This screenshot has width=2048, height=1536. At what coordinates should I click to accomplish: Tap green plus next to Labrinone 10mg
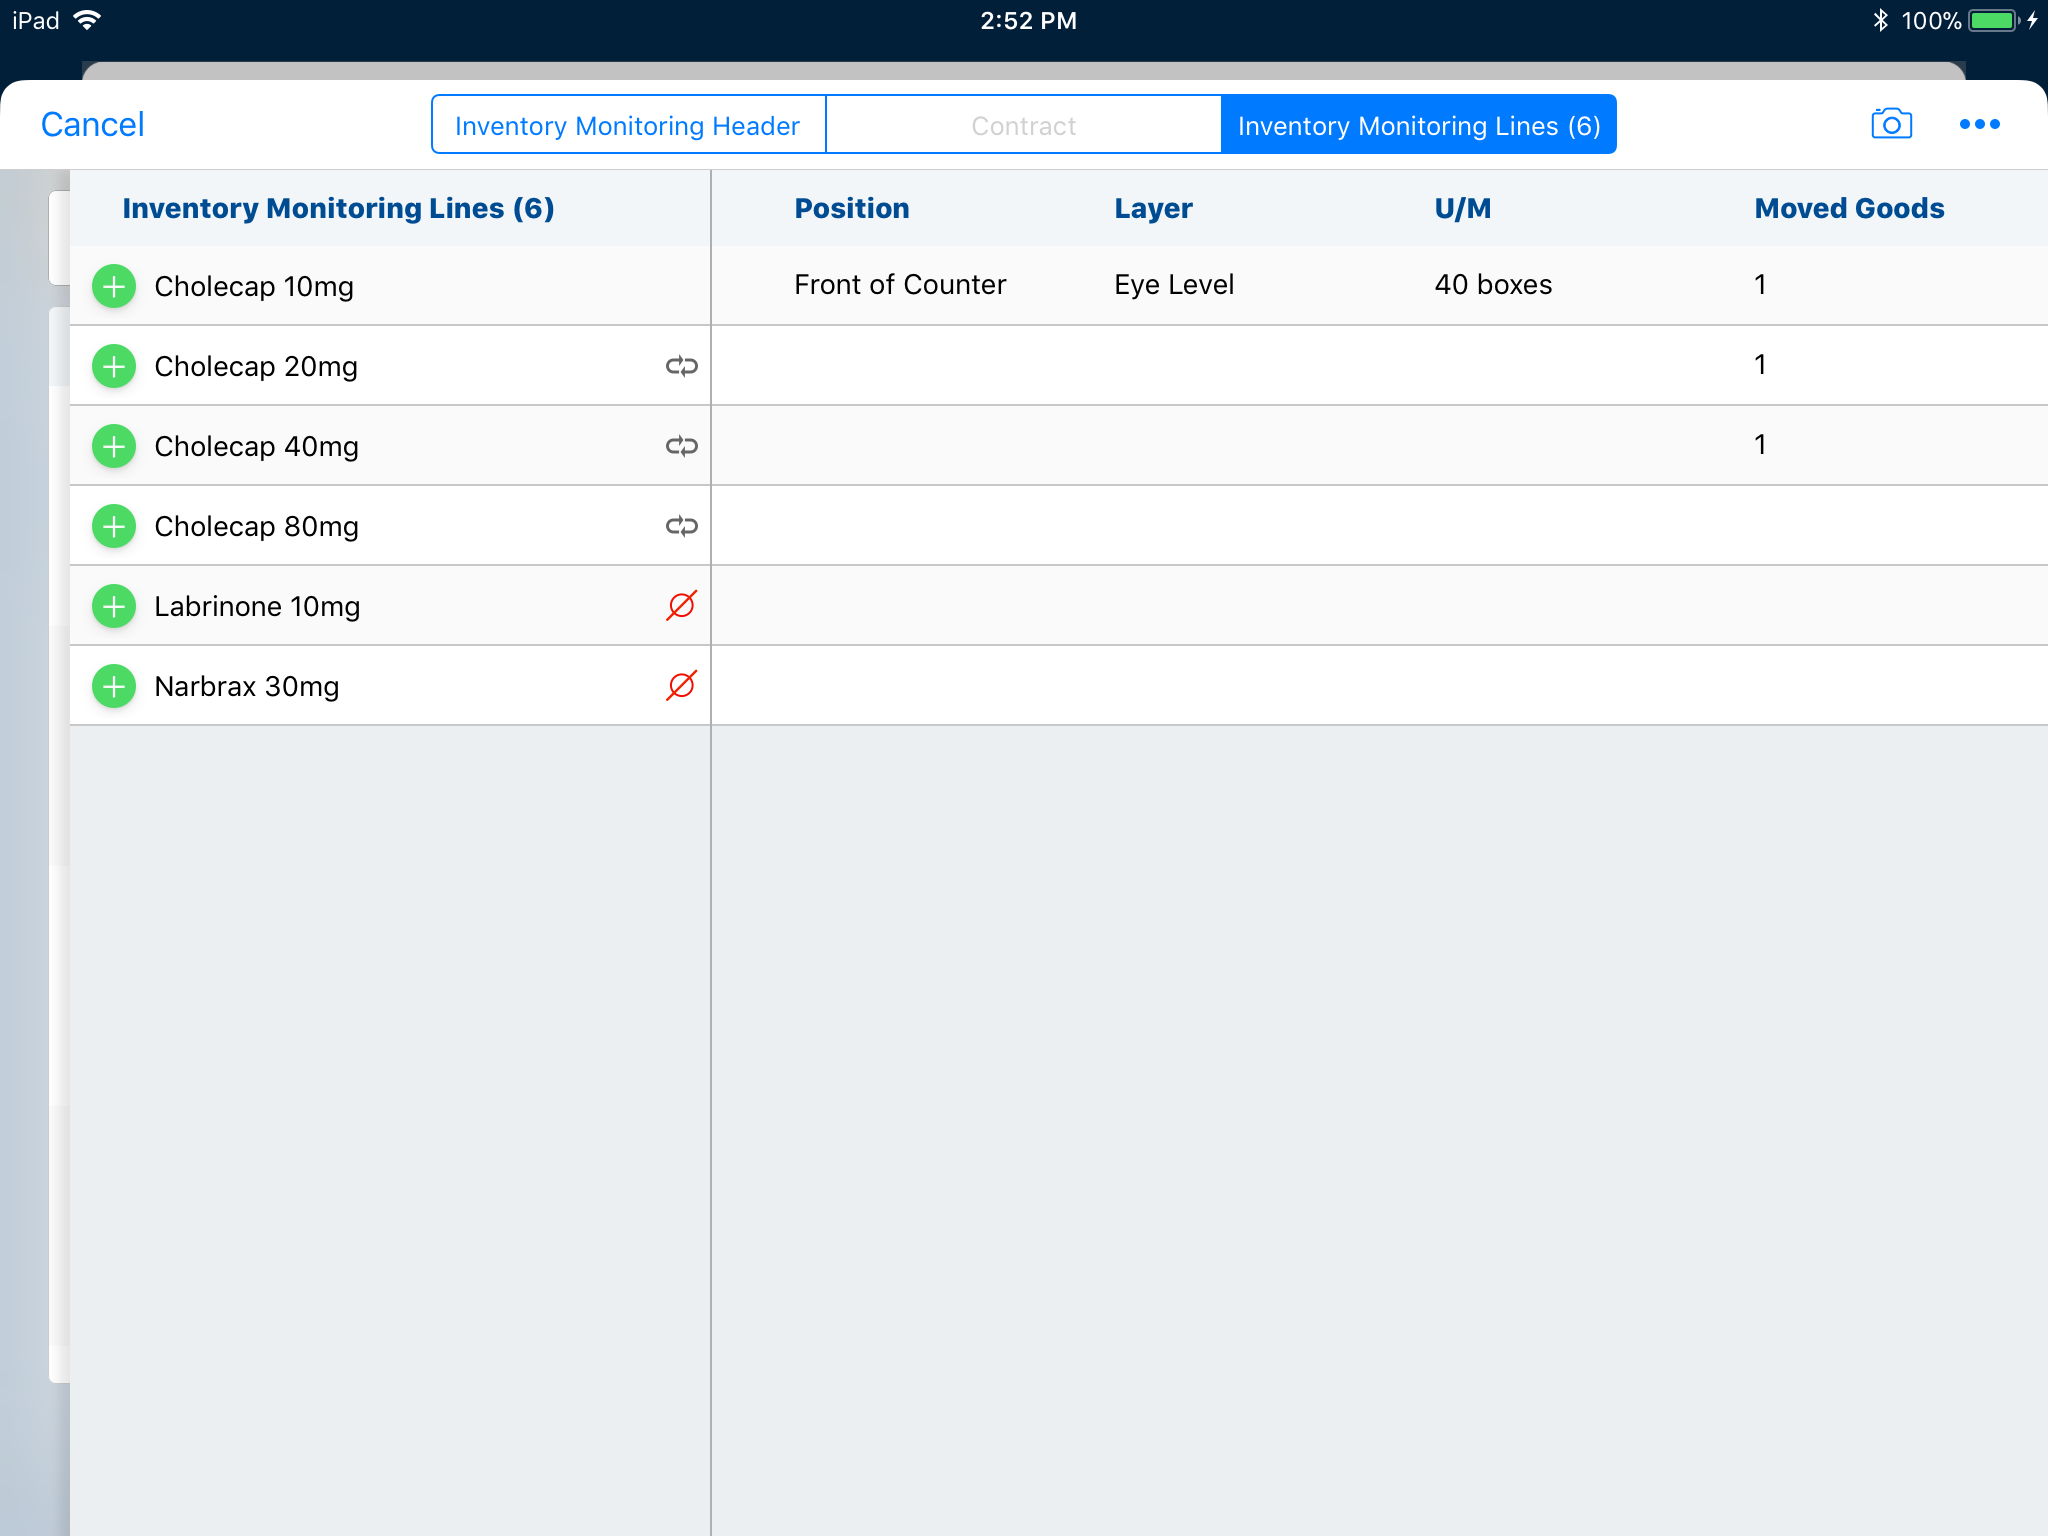pyautogui.click(x=114, y=606)
